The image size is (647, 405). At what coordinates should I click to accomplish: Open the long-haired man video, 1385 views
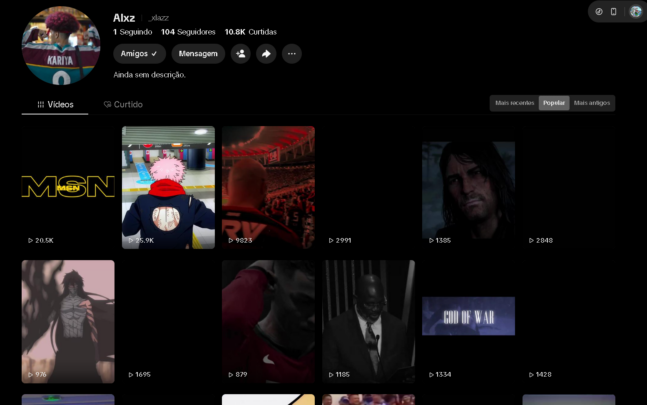(468, 187)
